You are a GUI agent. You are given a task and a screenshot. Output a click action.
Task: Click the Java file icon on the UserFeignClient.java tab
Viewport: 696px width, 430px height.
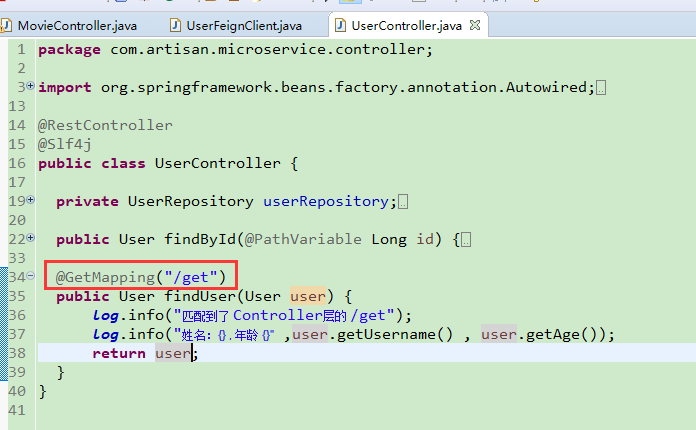175,25
